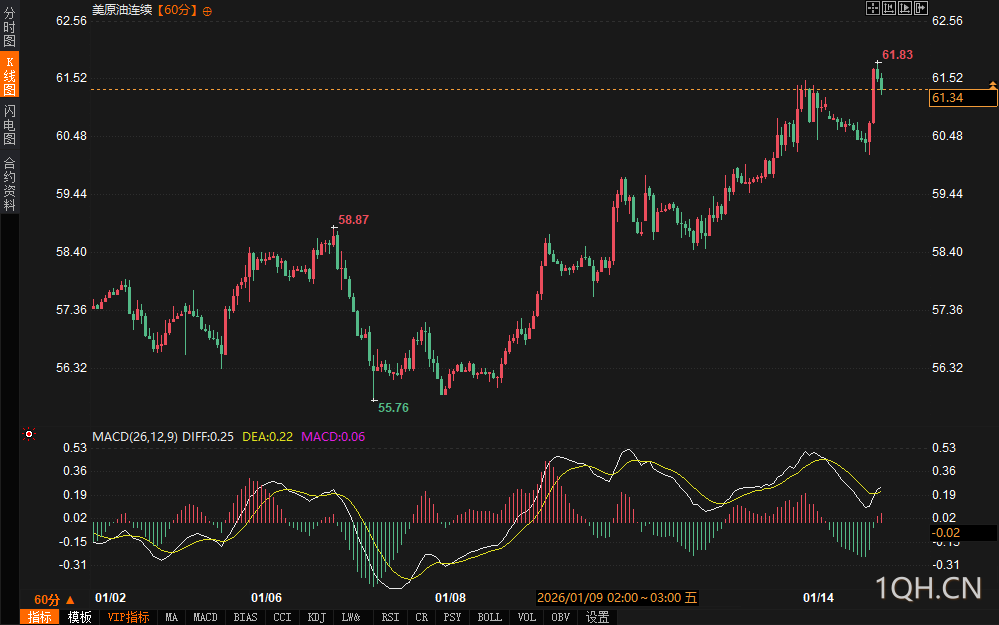Open VIP指标 indicators
Viewport: 999px width, 625px height.
(128, 617)
